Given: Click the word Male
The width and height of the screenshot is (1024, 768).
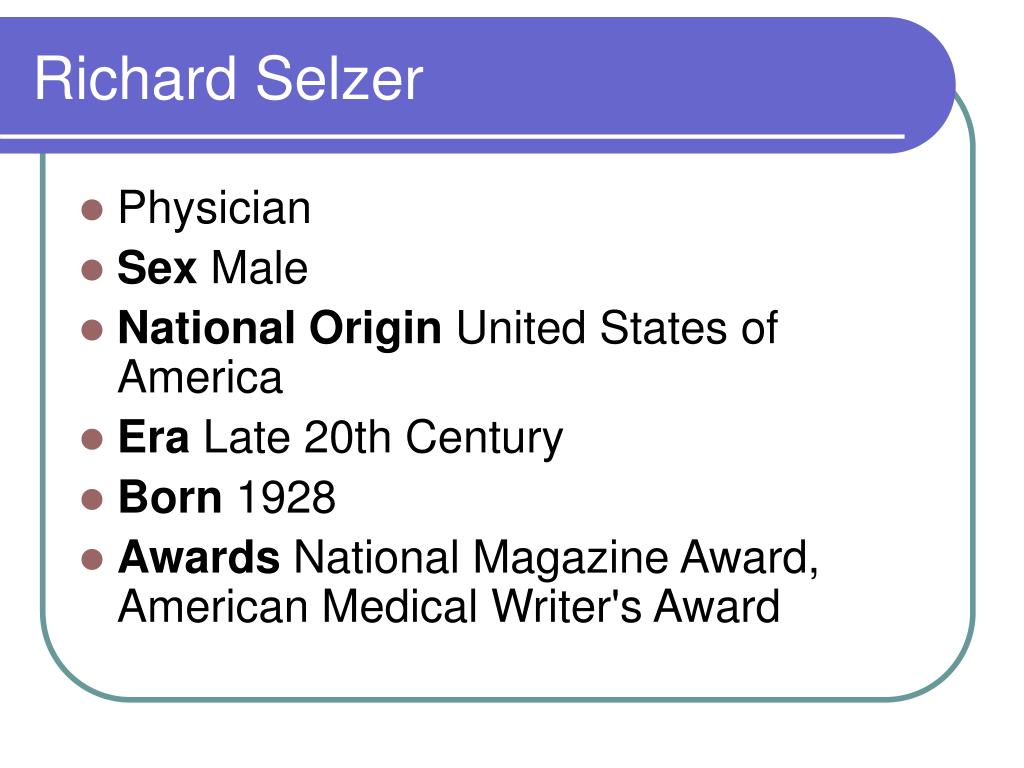Looking at the screenshot, I should 259,268.
